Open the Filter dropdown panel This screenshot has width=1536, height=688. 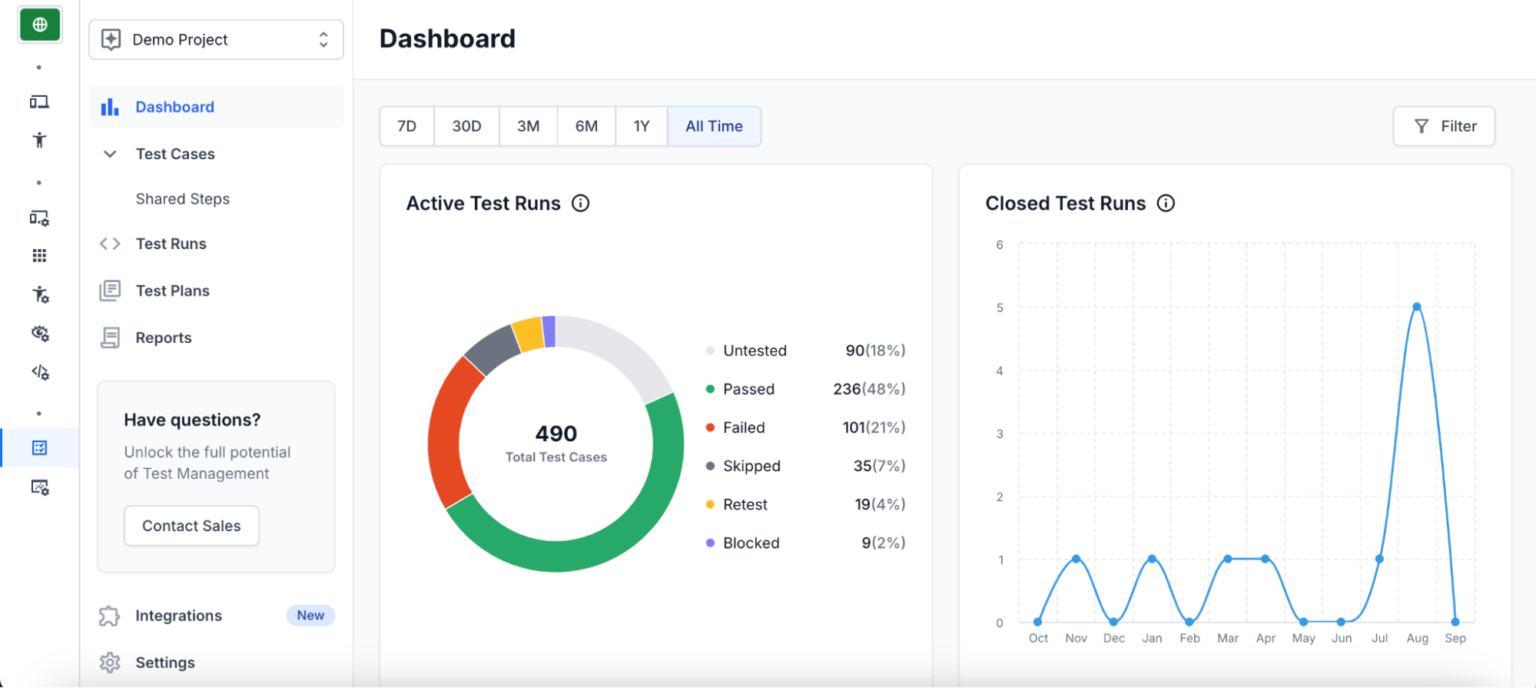pyautogui.click(x=1443, y=126)
